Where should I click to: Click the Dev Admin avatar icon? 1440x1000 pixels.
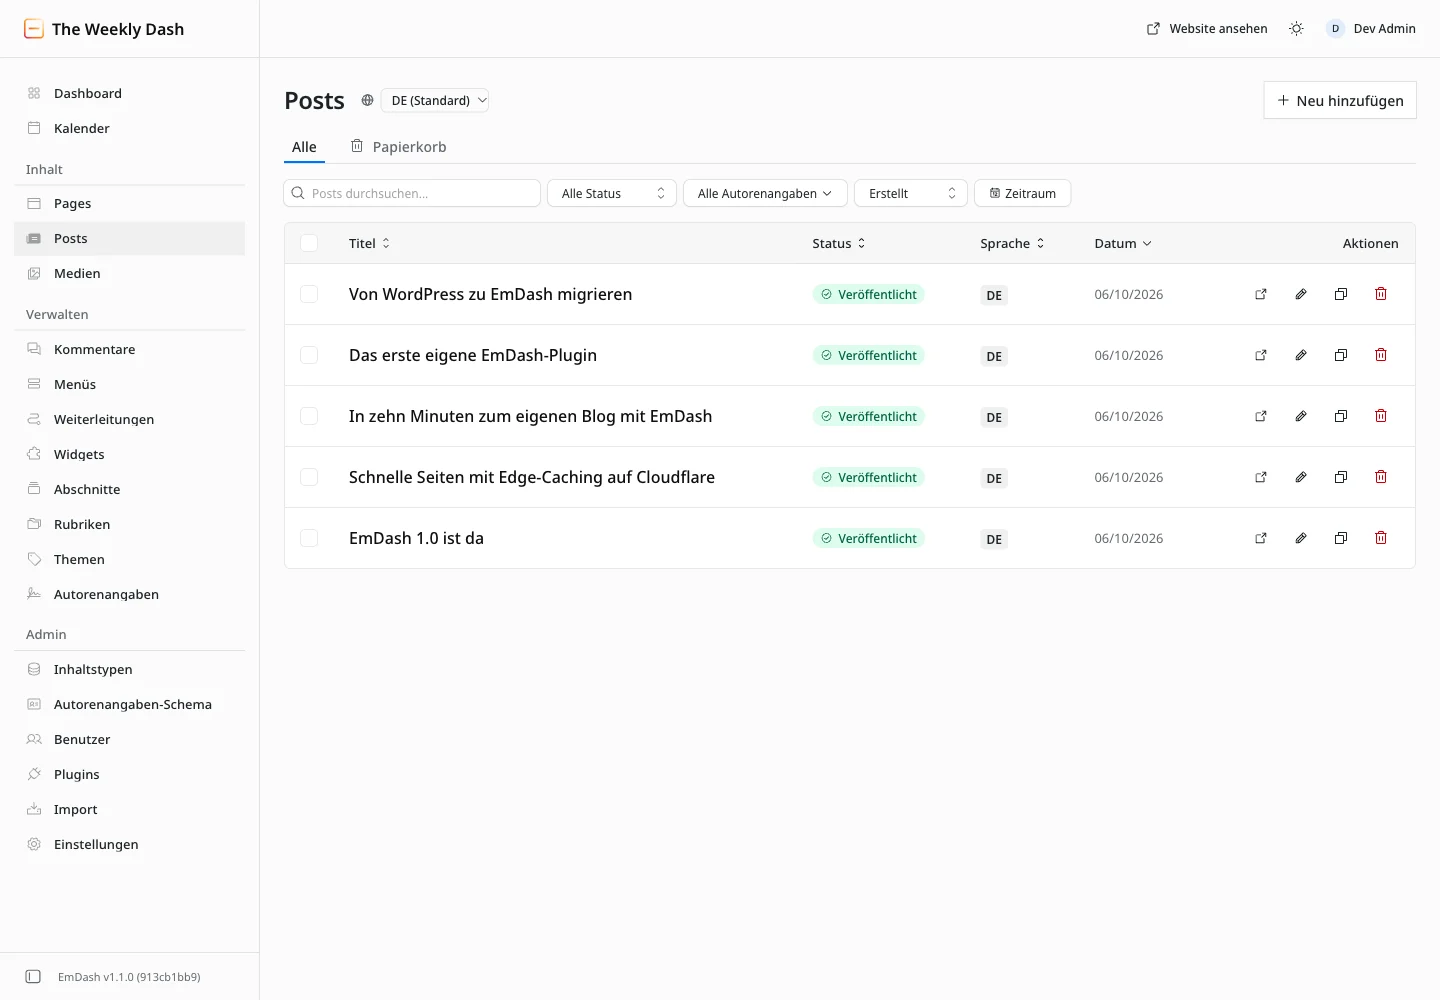click(x=1335, y=29)
